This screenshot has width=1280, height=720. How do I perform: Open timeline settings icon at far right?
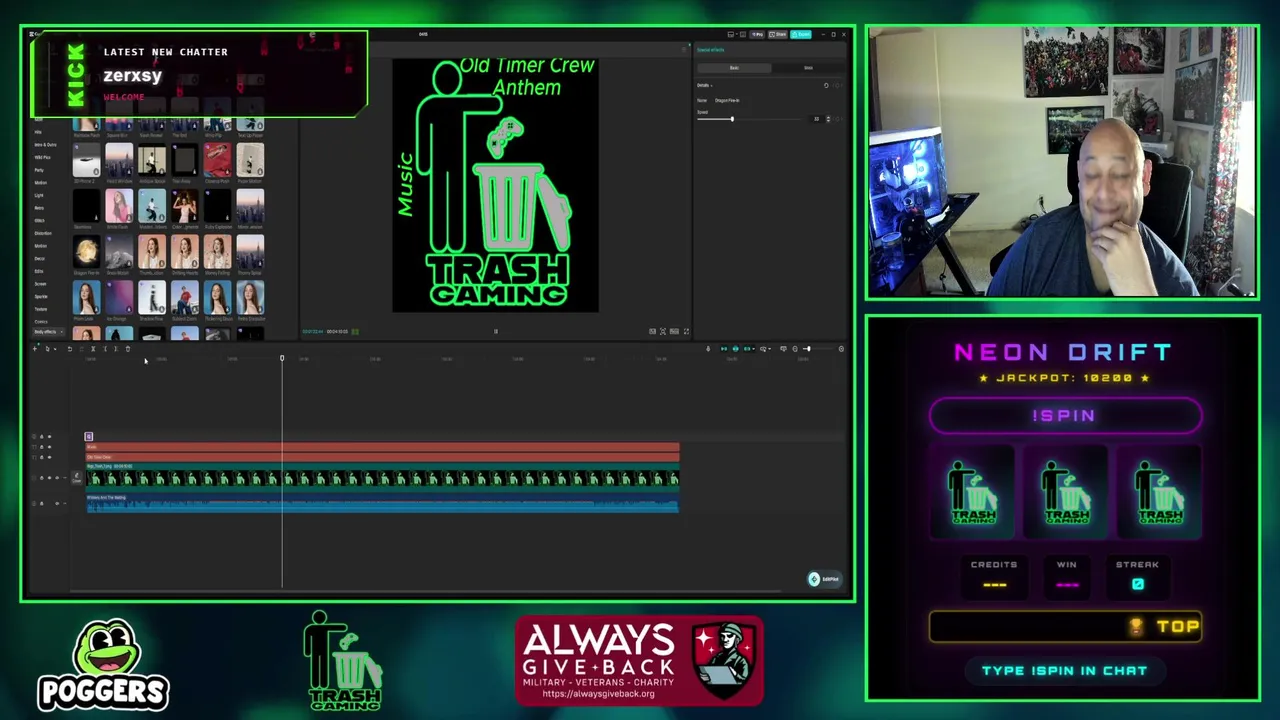[x=841, y=349]
